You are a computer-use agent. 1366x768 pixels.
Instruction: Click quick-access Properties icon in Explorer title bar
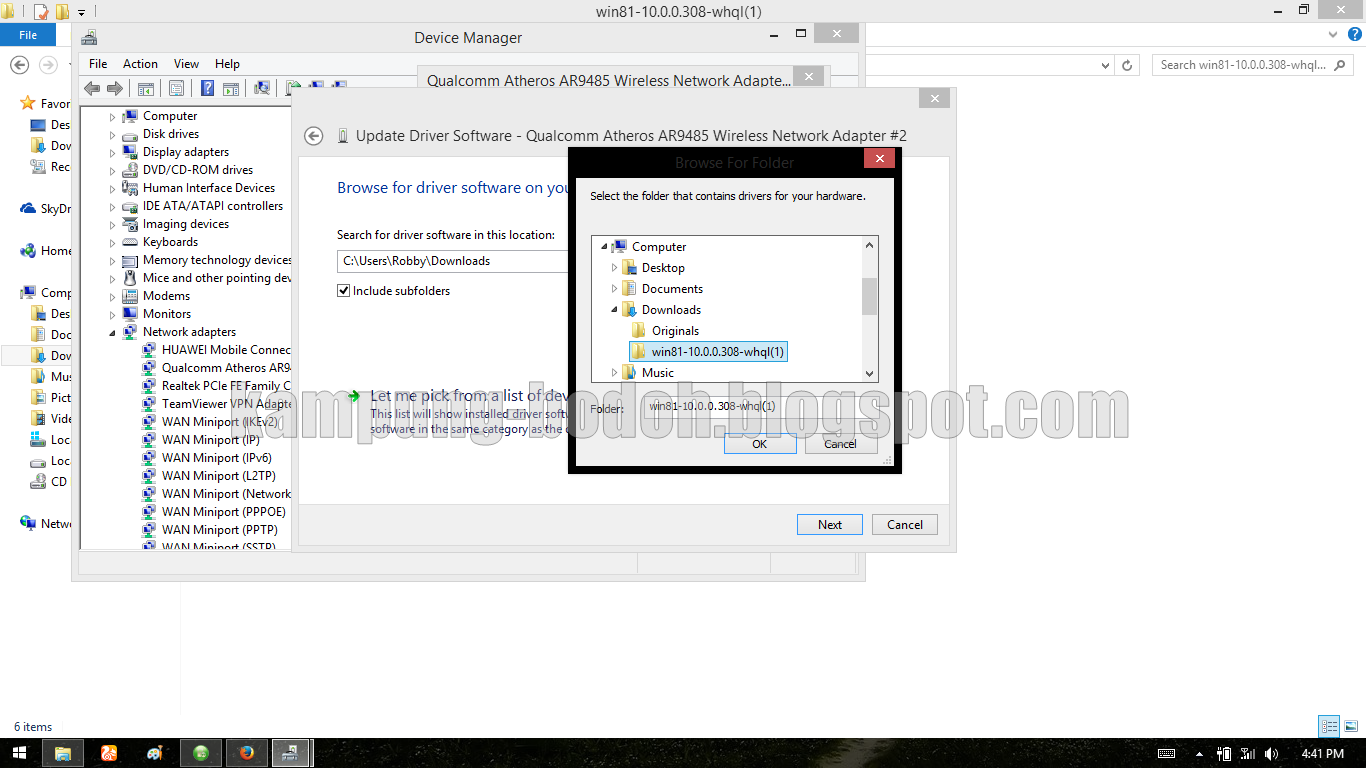[x=41, y=12]
